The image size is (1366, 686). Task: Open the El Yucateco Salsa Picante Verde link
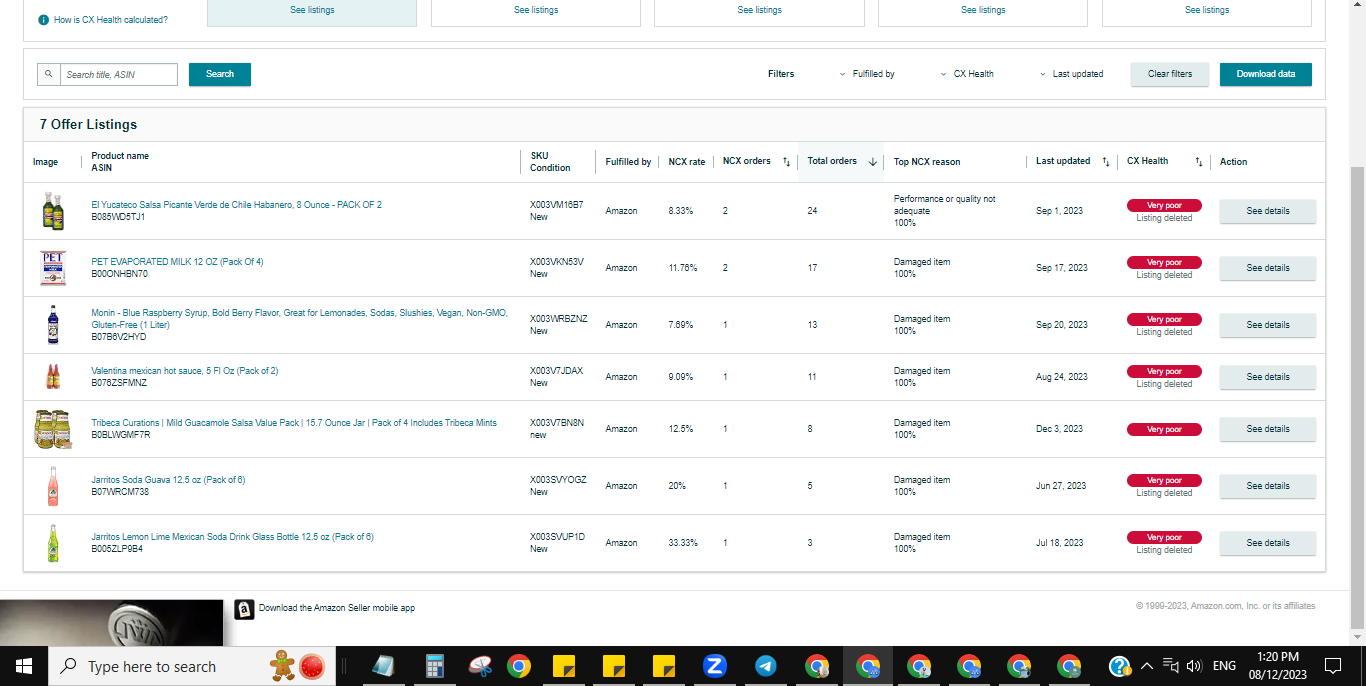pyautogui.click(x=236, y=205)
